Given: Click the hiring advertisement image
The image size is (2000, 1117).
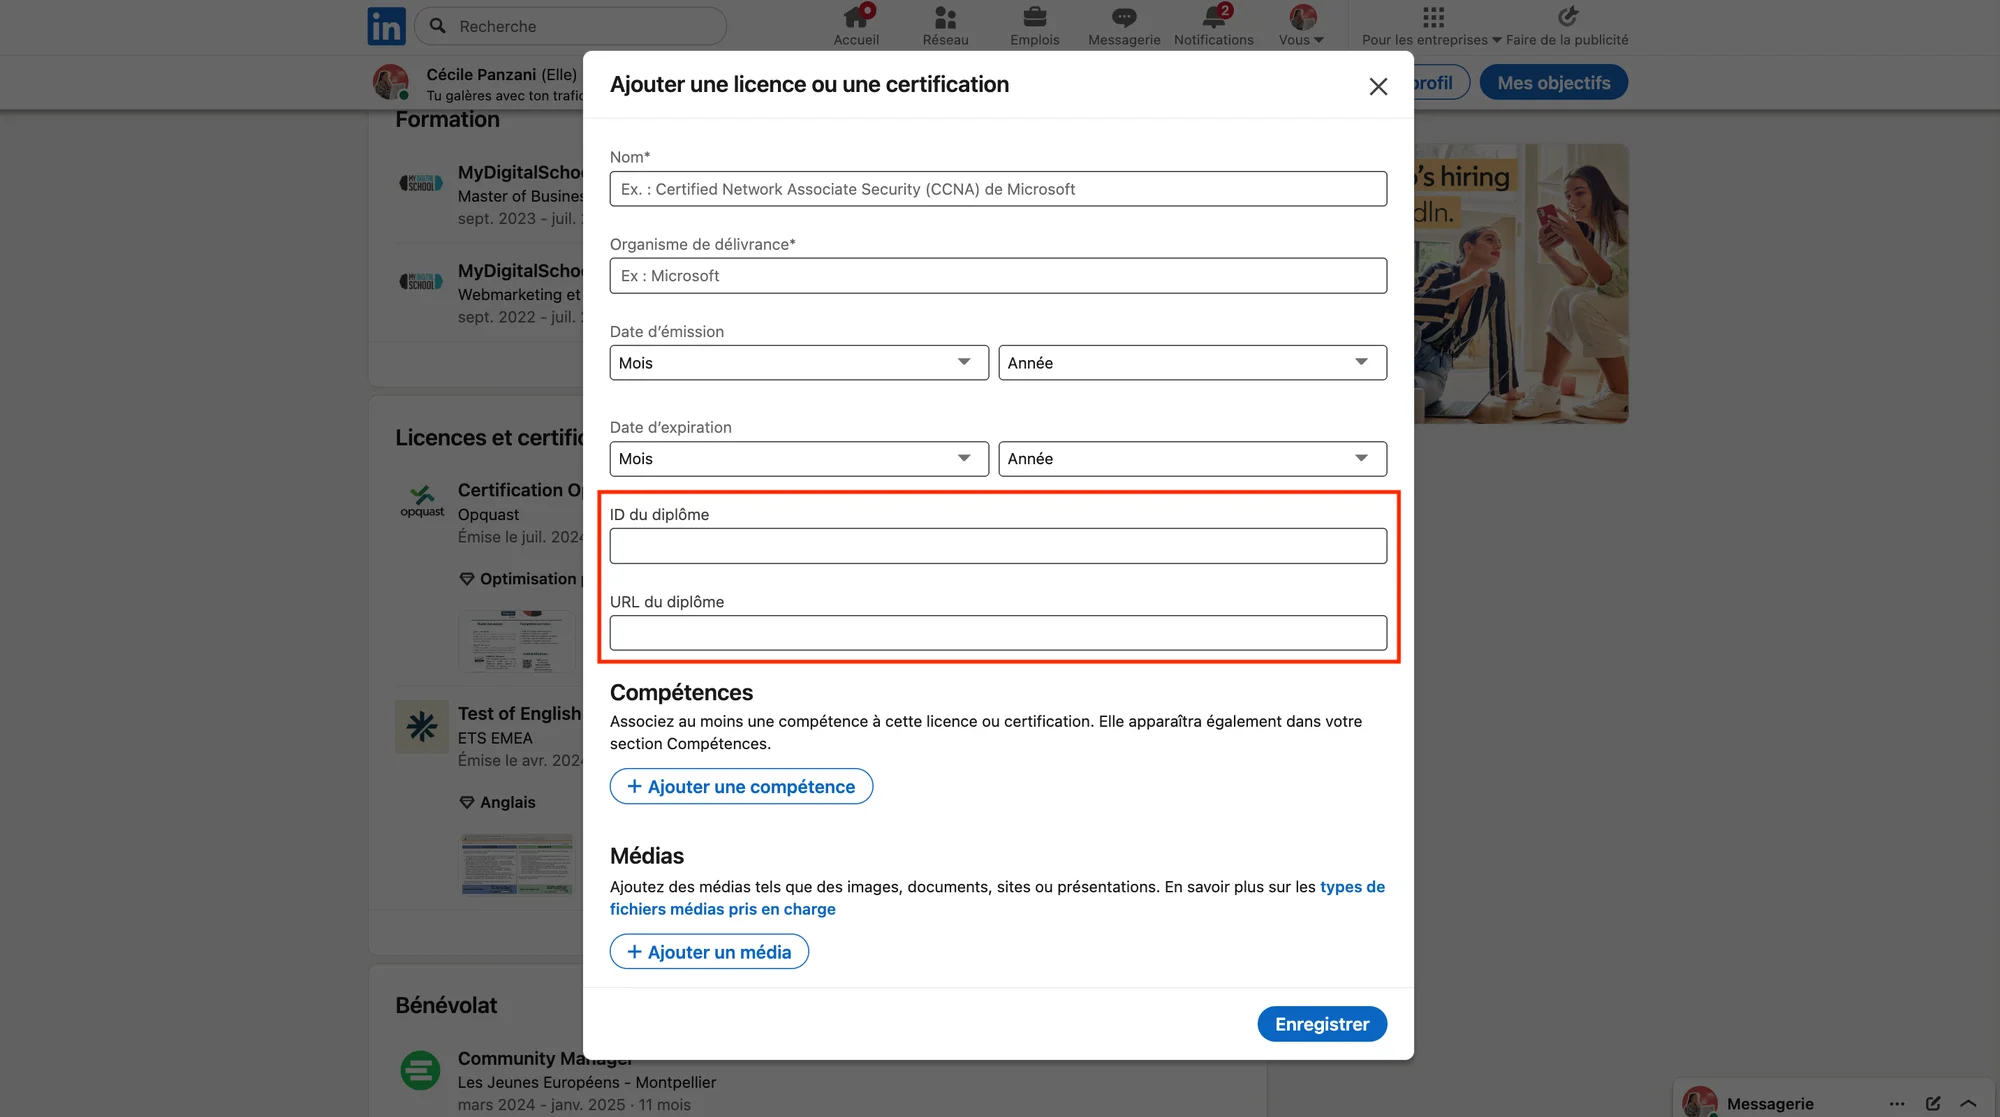Looking at the screenshot, I should [1521, 284].
